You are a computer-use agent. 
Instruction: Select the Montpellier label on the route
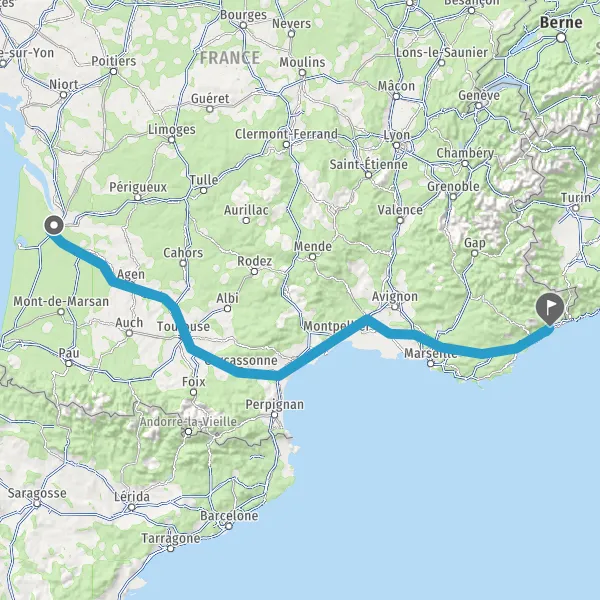tap(336, 326)
